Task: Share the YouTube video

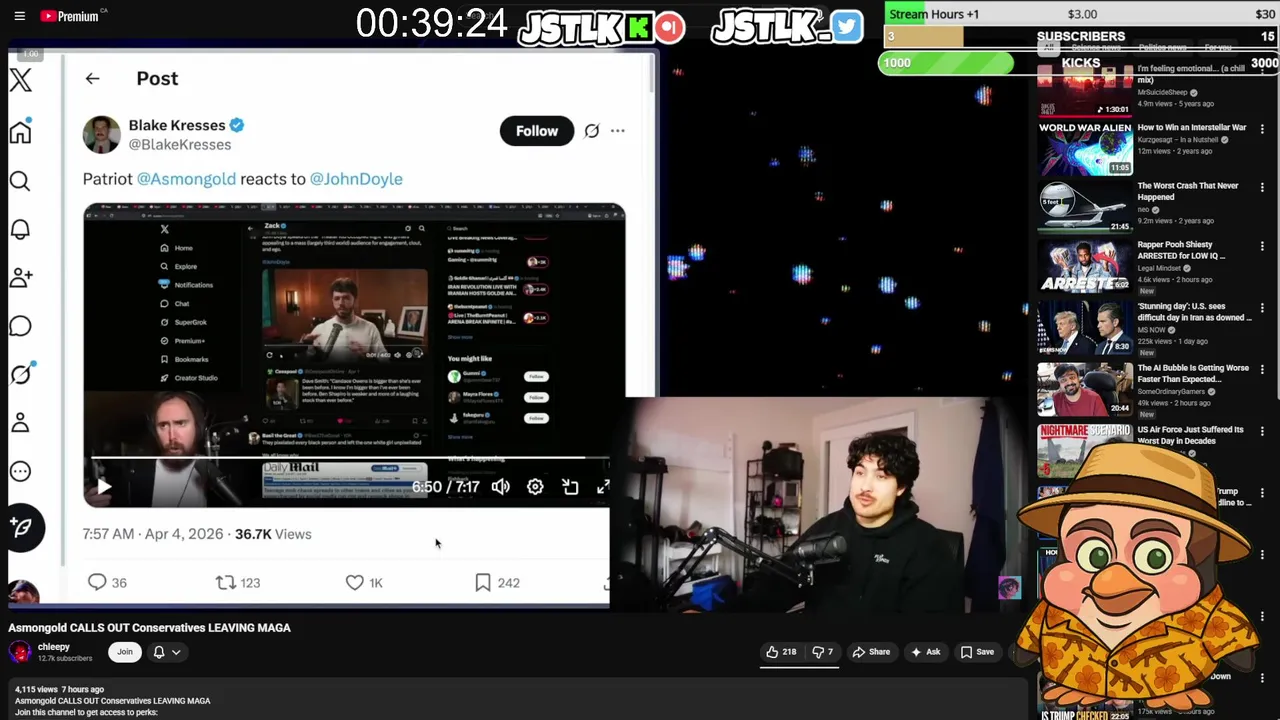Action: pyautogui.click(x=871, y=652)
